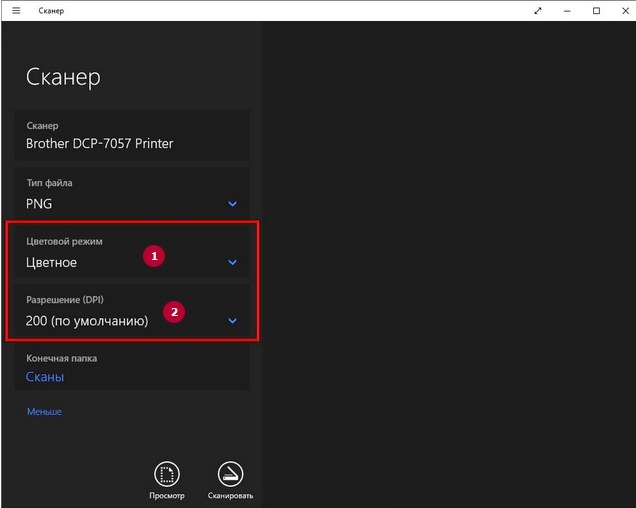Click the Просмотр preview page icon
The image size is (636, 508).
(x=167, y=475)
